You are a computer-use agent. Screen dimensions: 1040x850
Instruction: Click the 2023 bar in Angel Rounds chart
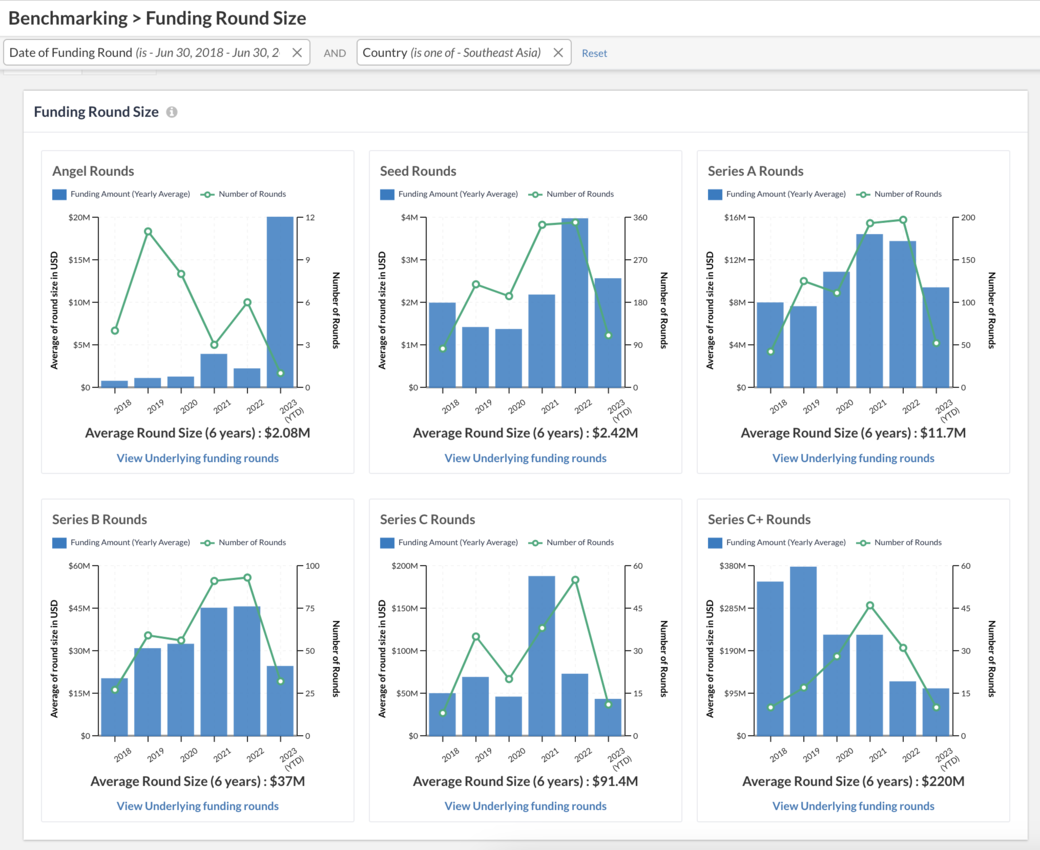pos(280,301)
